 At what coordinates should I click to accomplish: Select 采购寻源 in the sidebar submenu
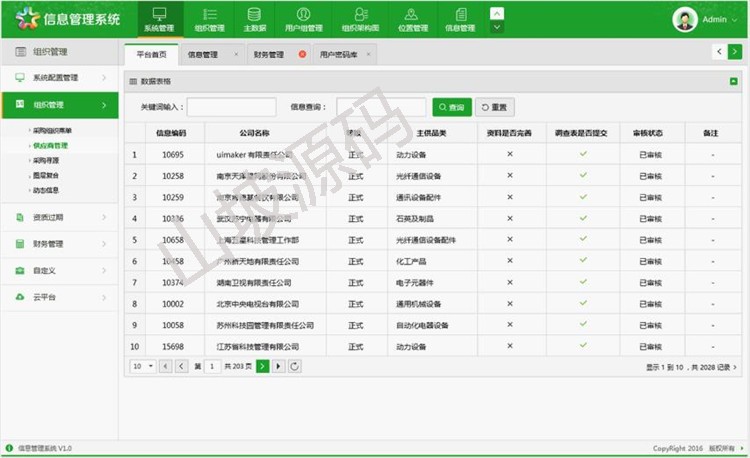click(46, 160)
